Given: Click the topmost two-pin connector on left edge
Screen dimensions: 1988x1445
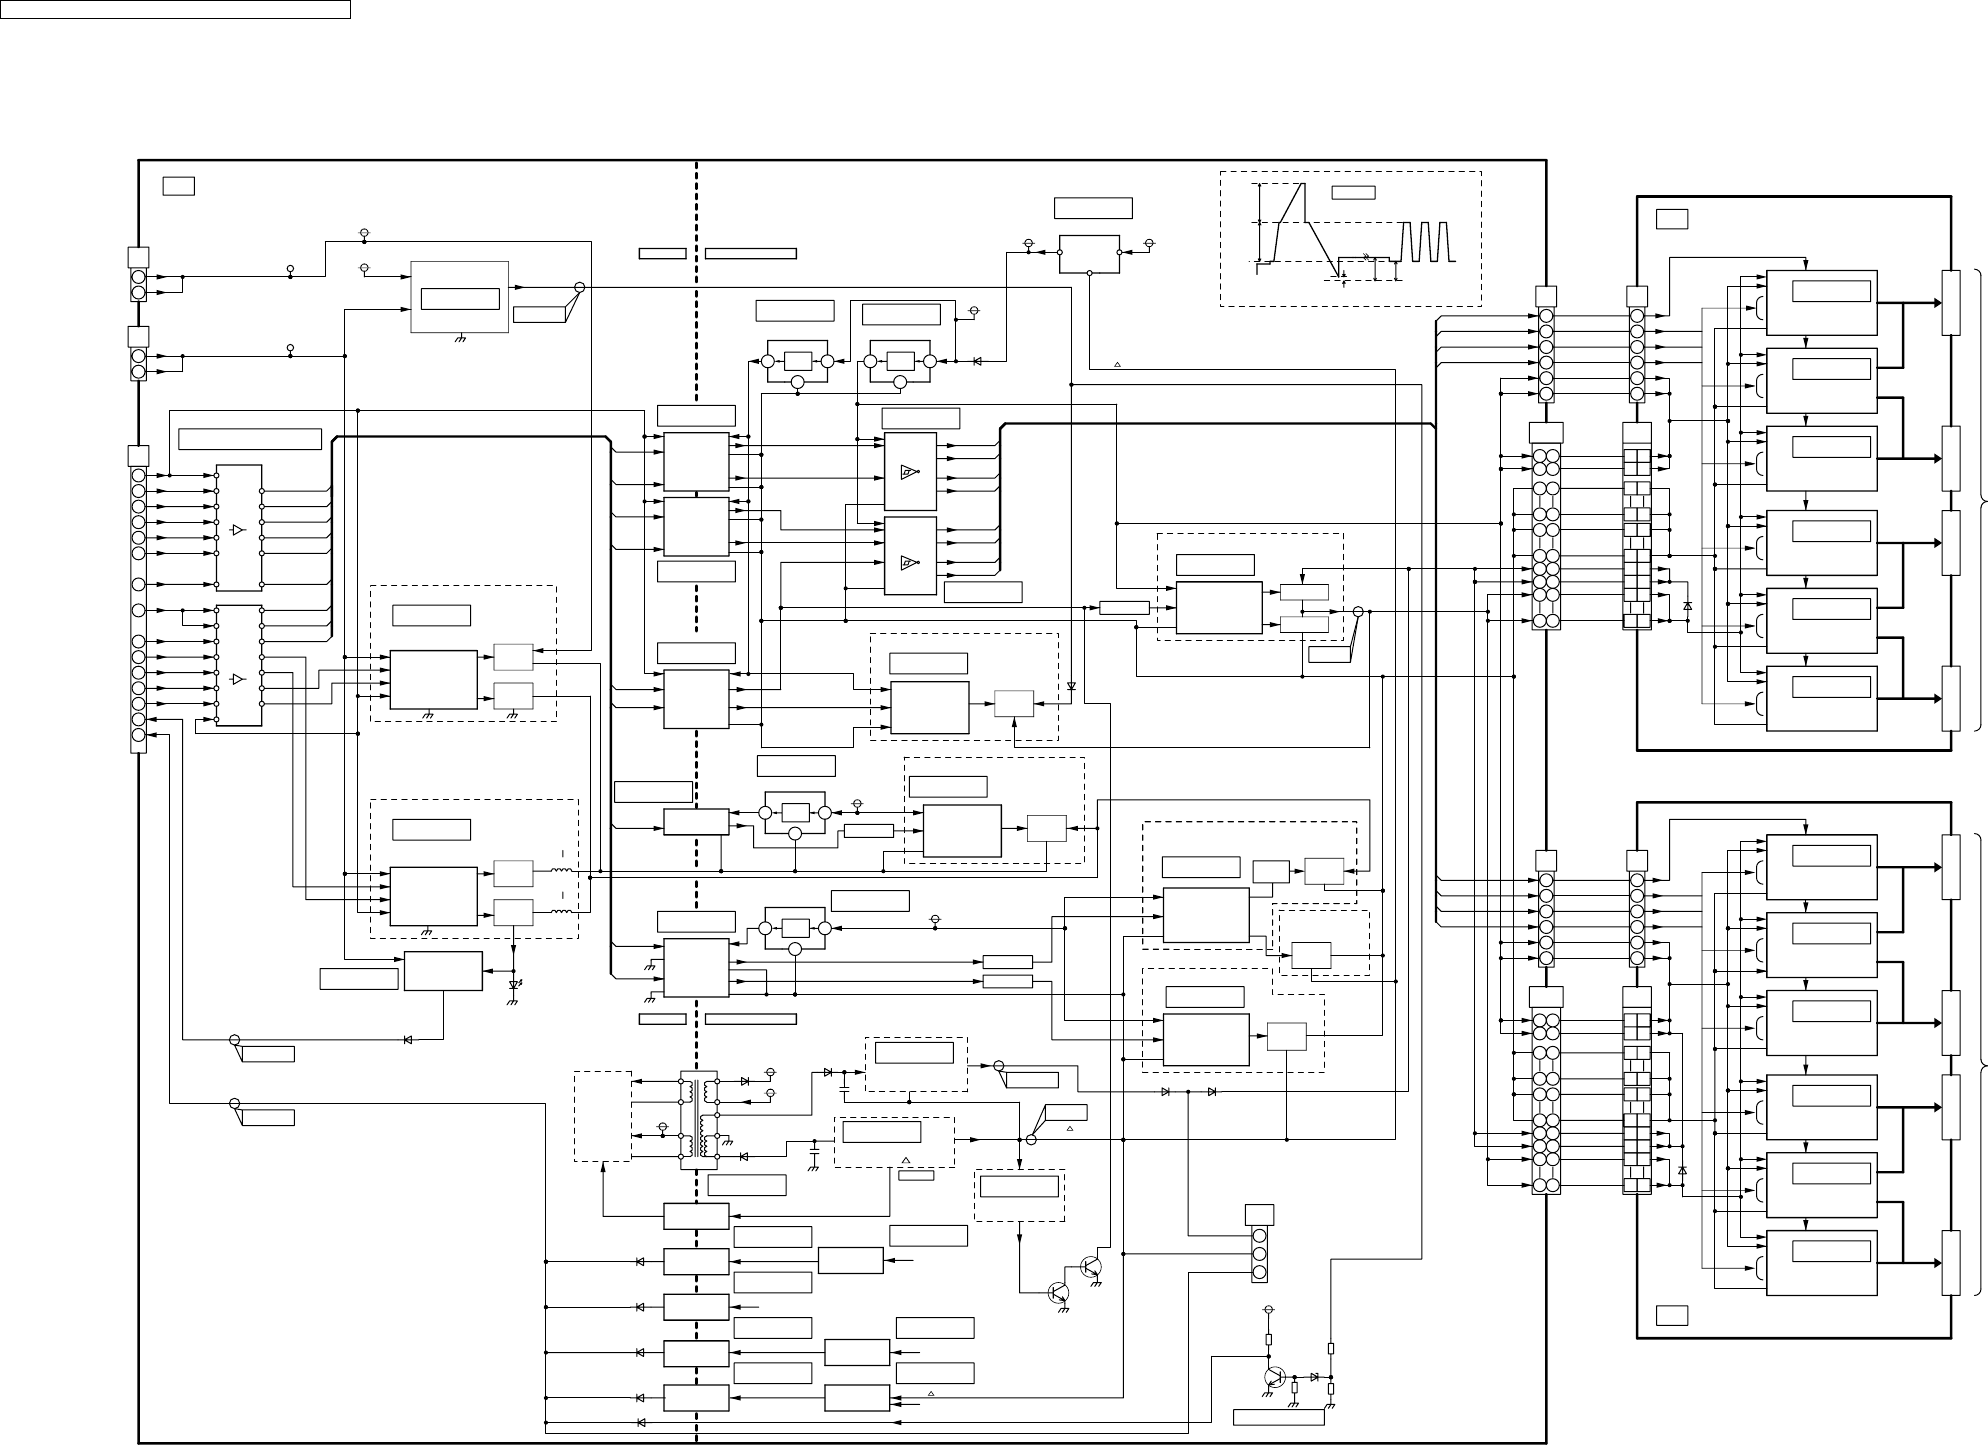Looking at the screenshot, I should 138,285.
